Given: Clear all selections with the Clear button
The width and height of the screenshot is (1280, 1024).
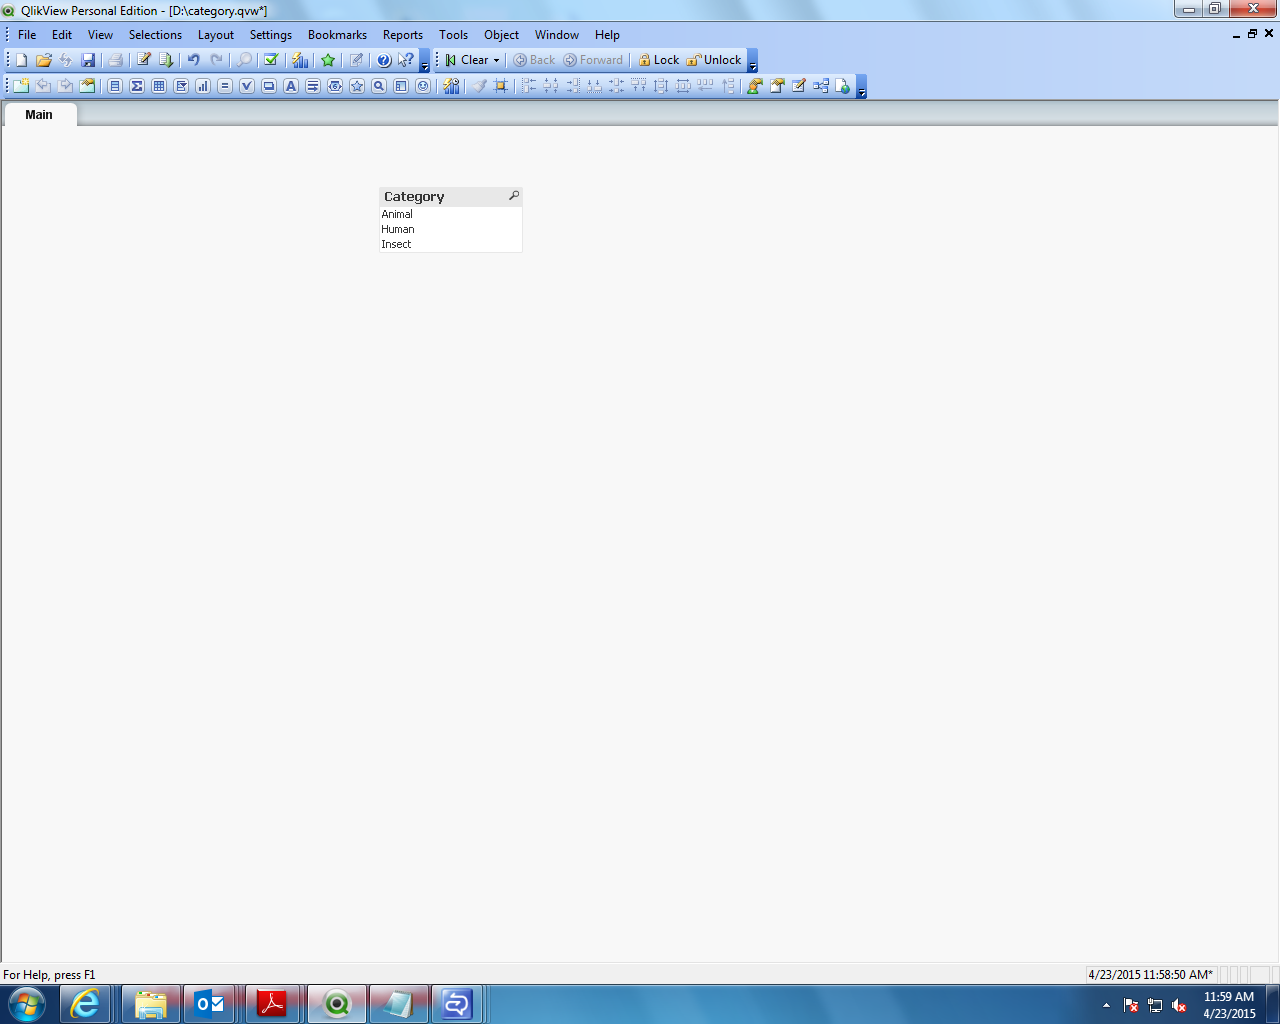Looking at the screenshot, I should (468, 60).
